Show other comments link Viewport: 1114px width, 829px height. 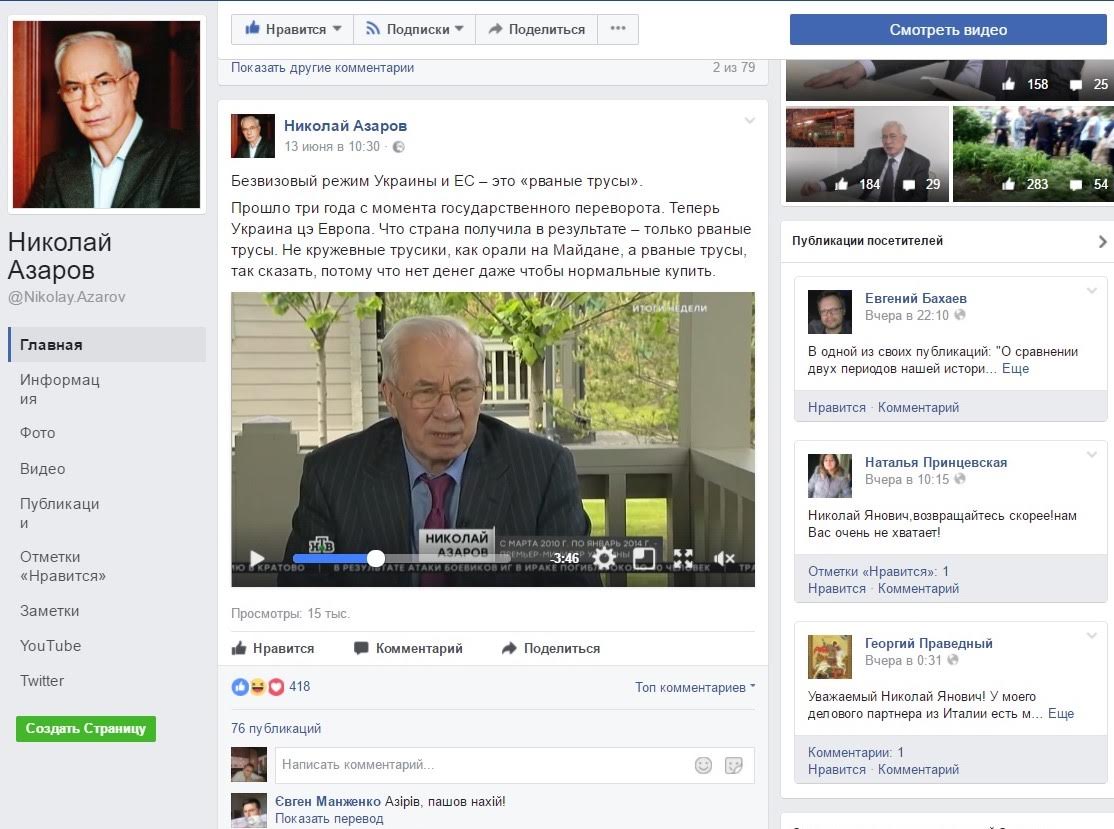click(x=323, y=67)
